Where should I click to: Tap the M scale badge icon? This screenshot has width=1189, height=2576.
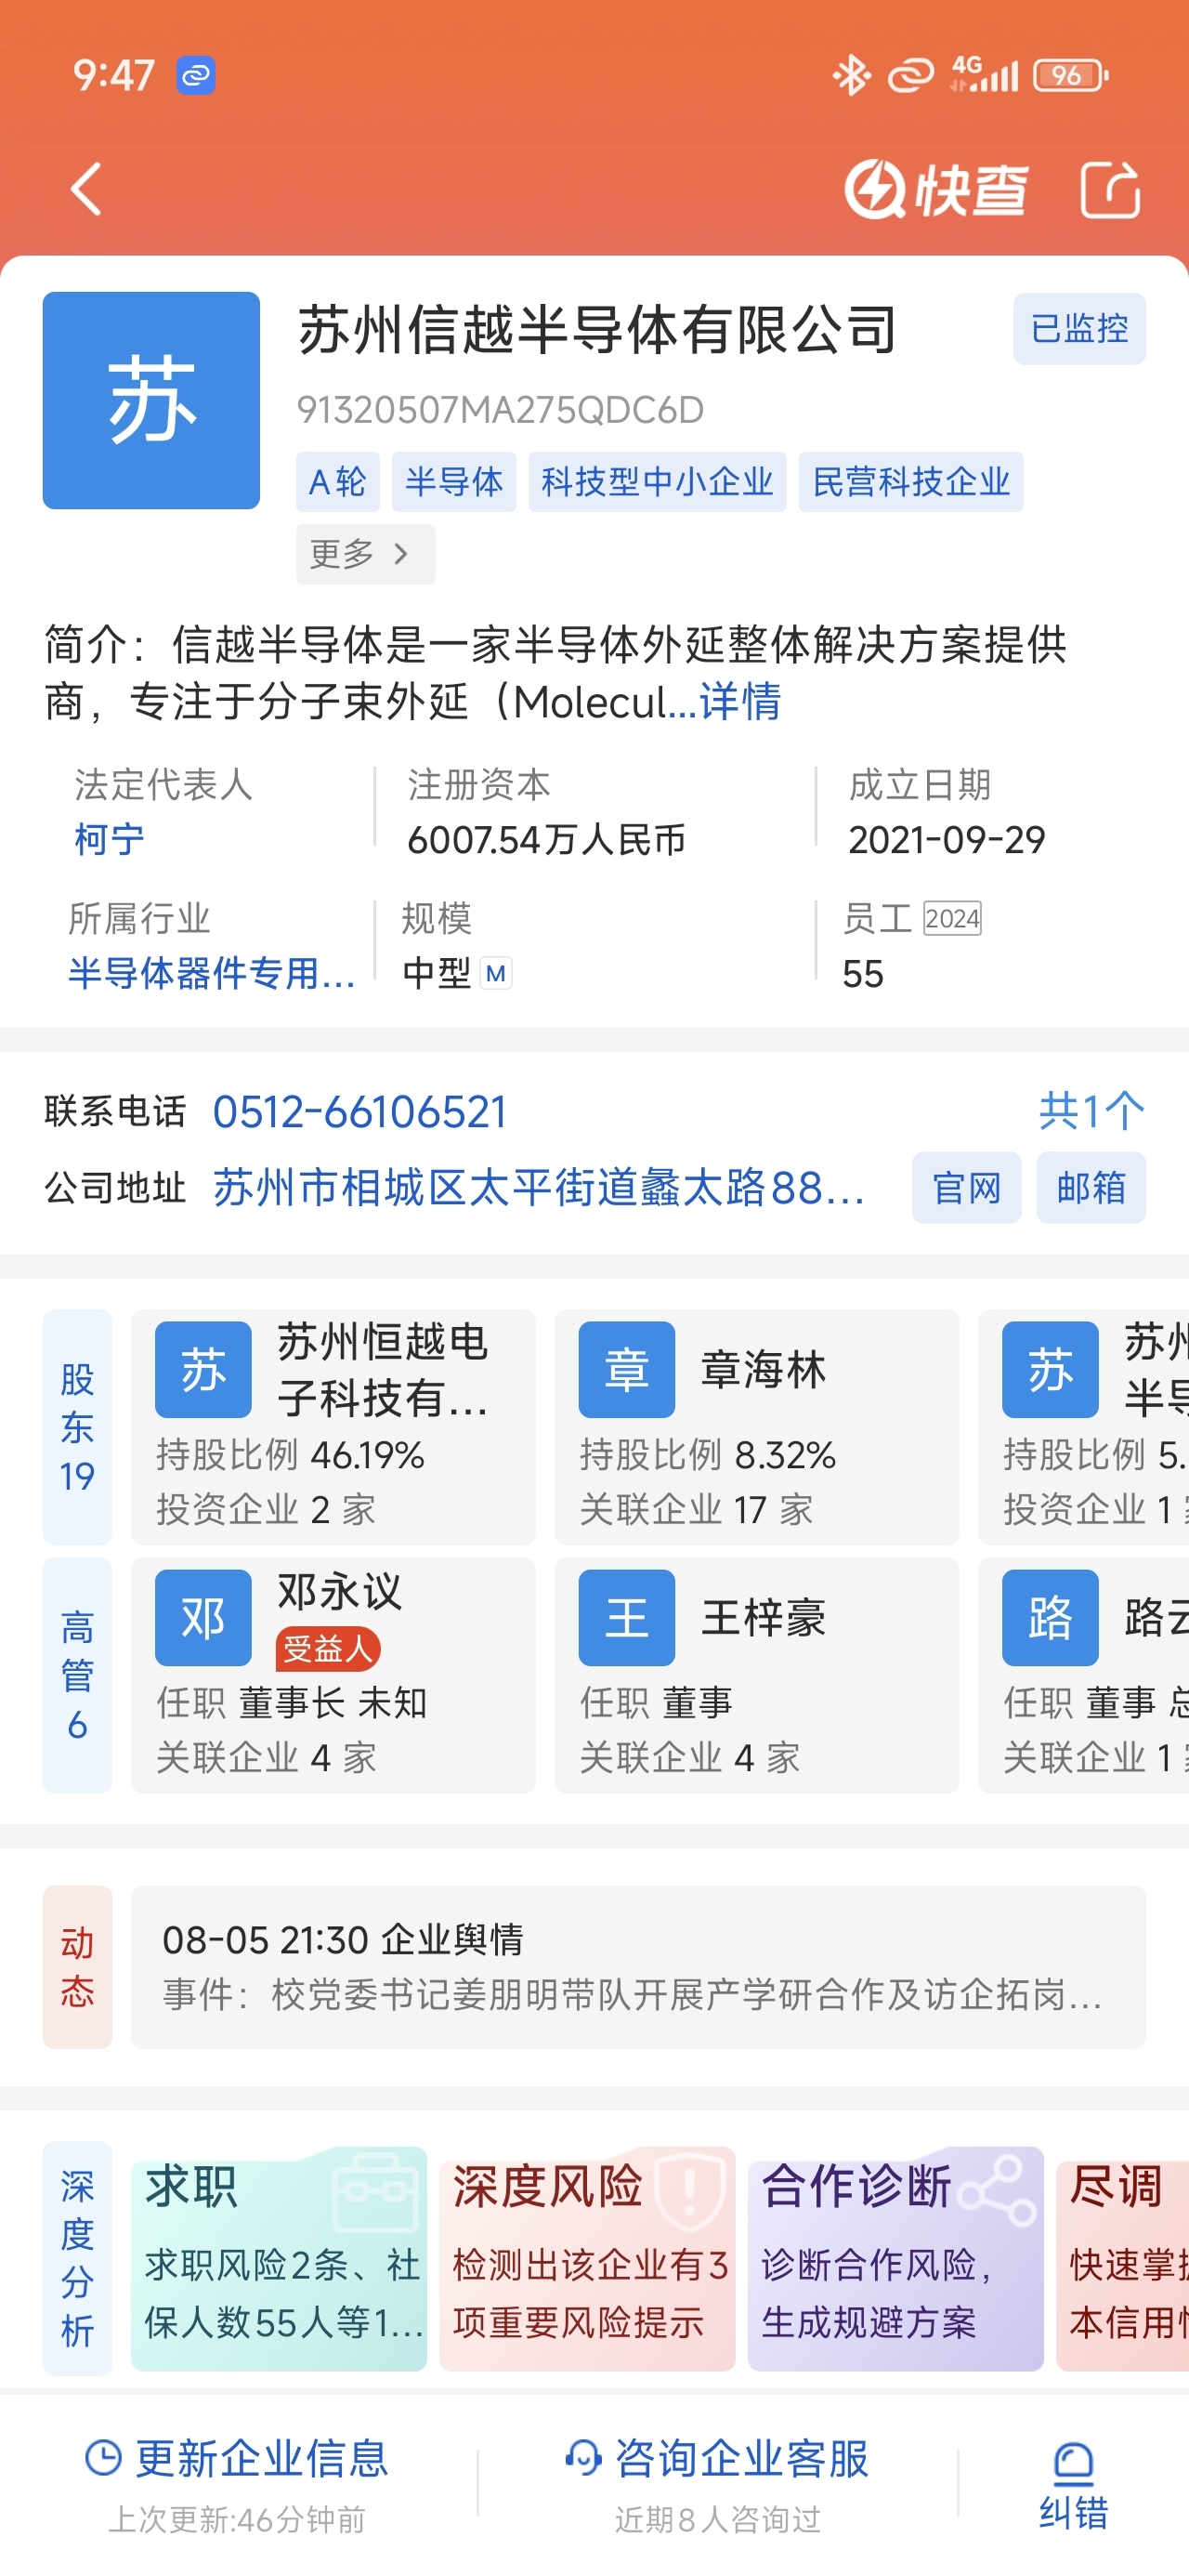[x=496, y=973]
